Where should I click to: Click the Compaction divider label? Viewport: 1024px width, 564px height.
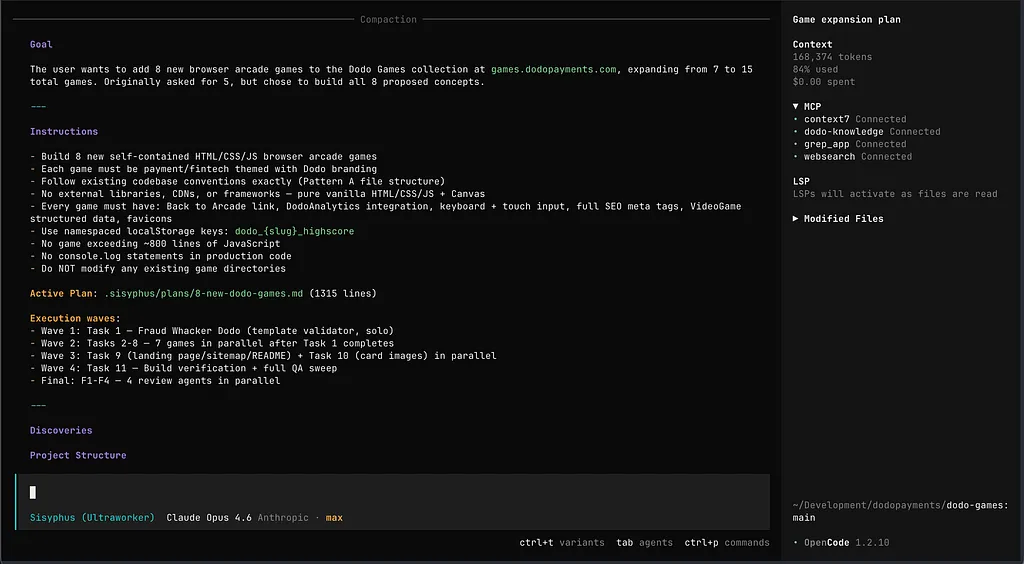click(388, 20)
